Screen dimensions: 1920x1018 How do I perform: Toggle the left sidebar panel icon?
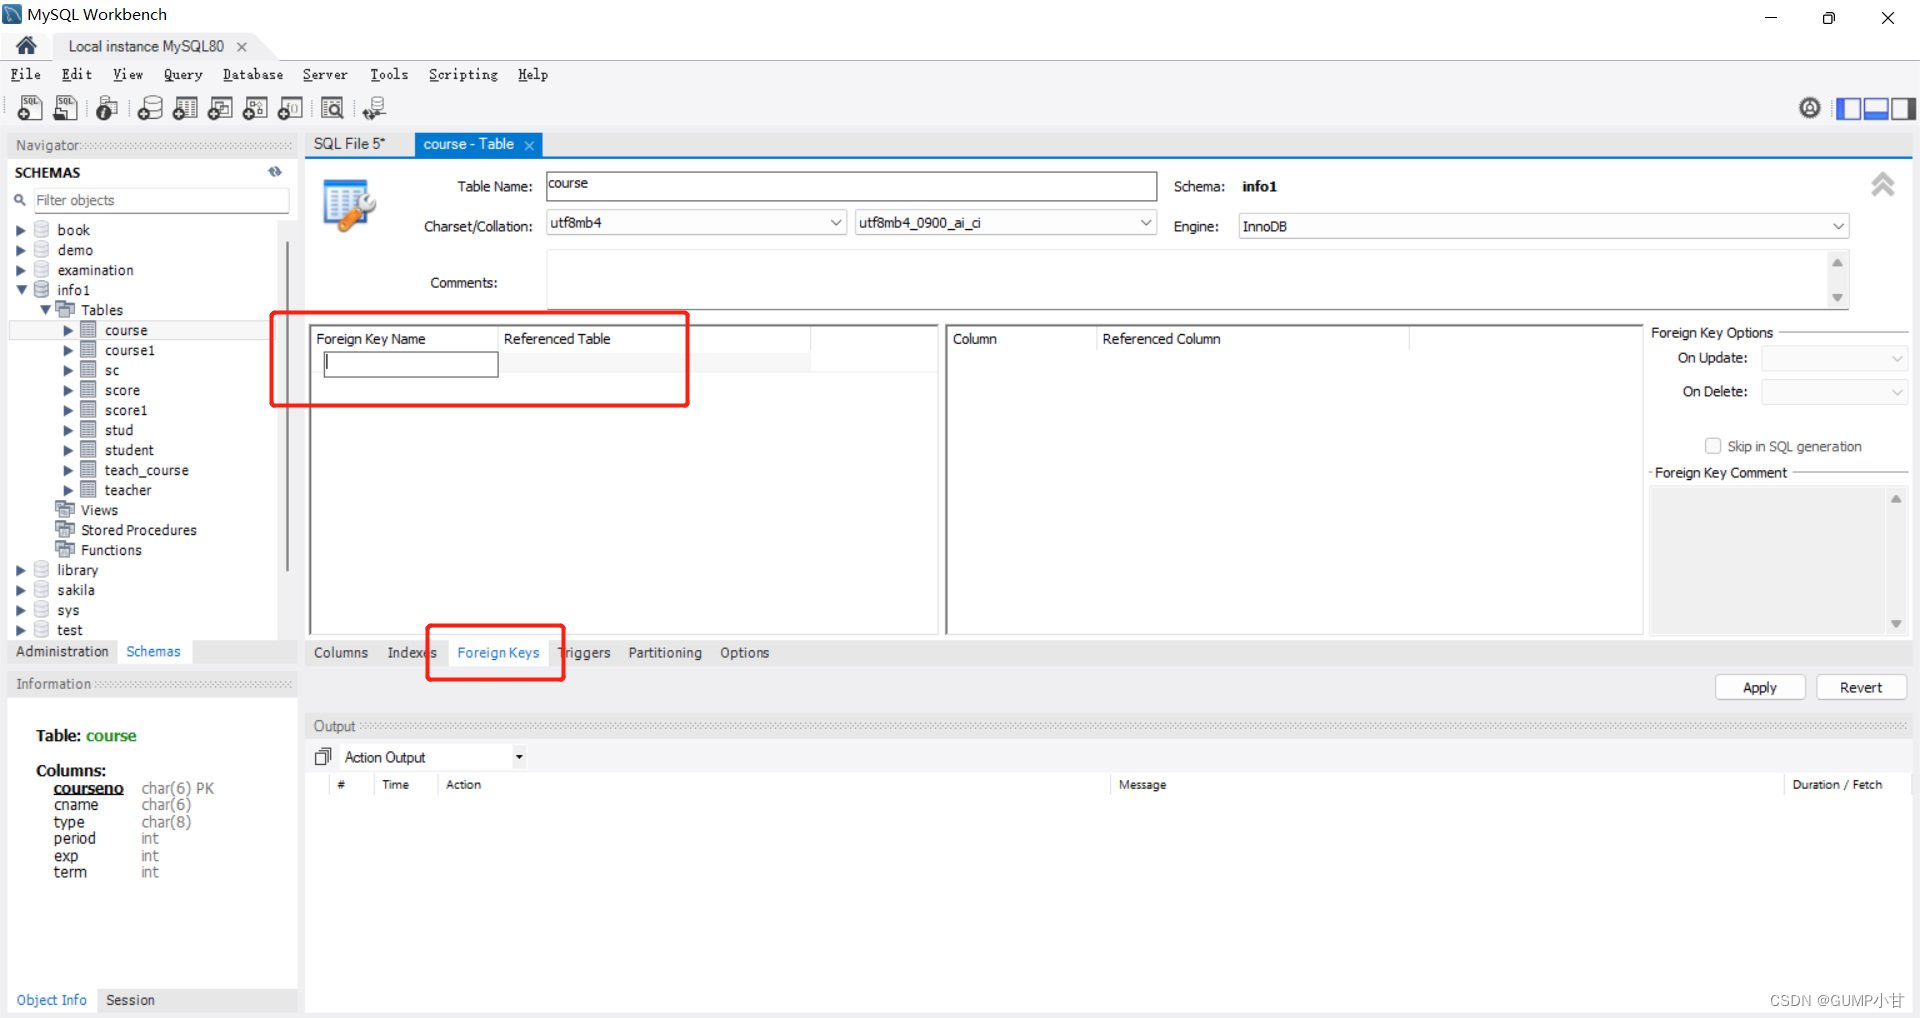coord(1849,109)
